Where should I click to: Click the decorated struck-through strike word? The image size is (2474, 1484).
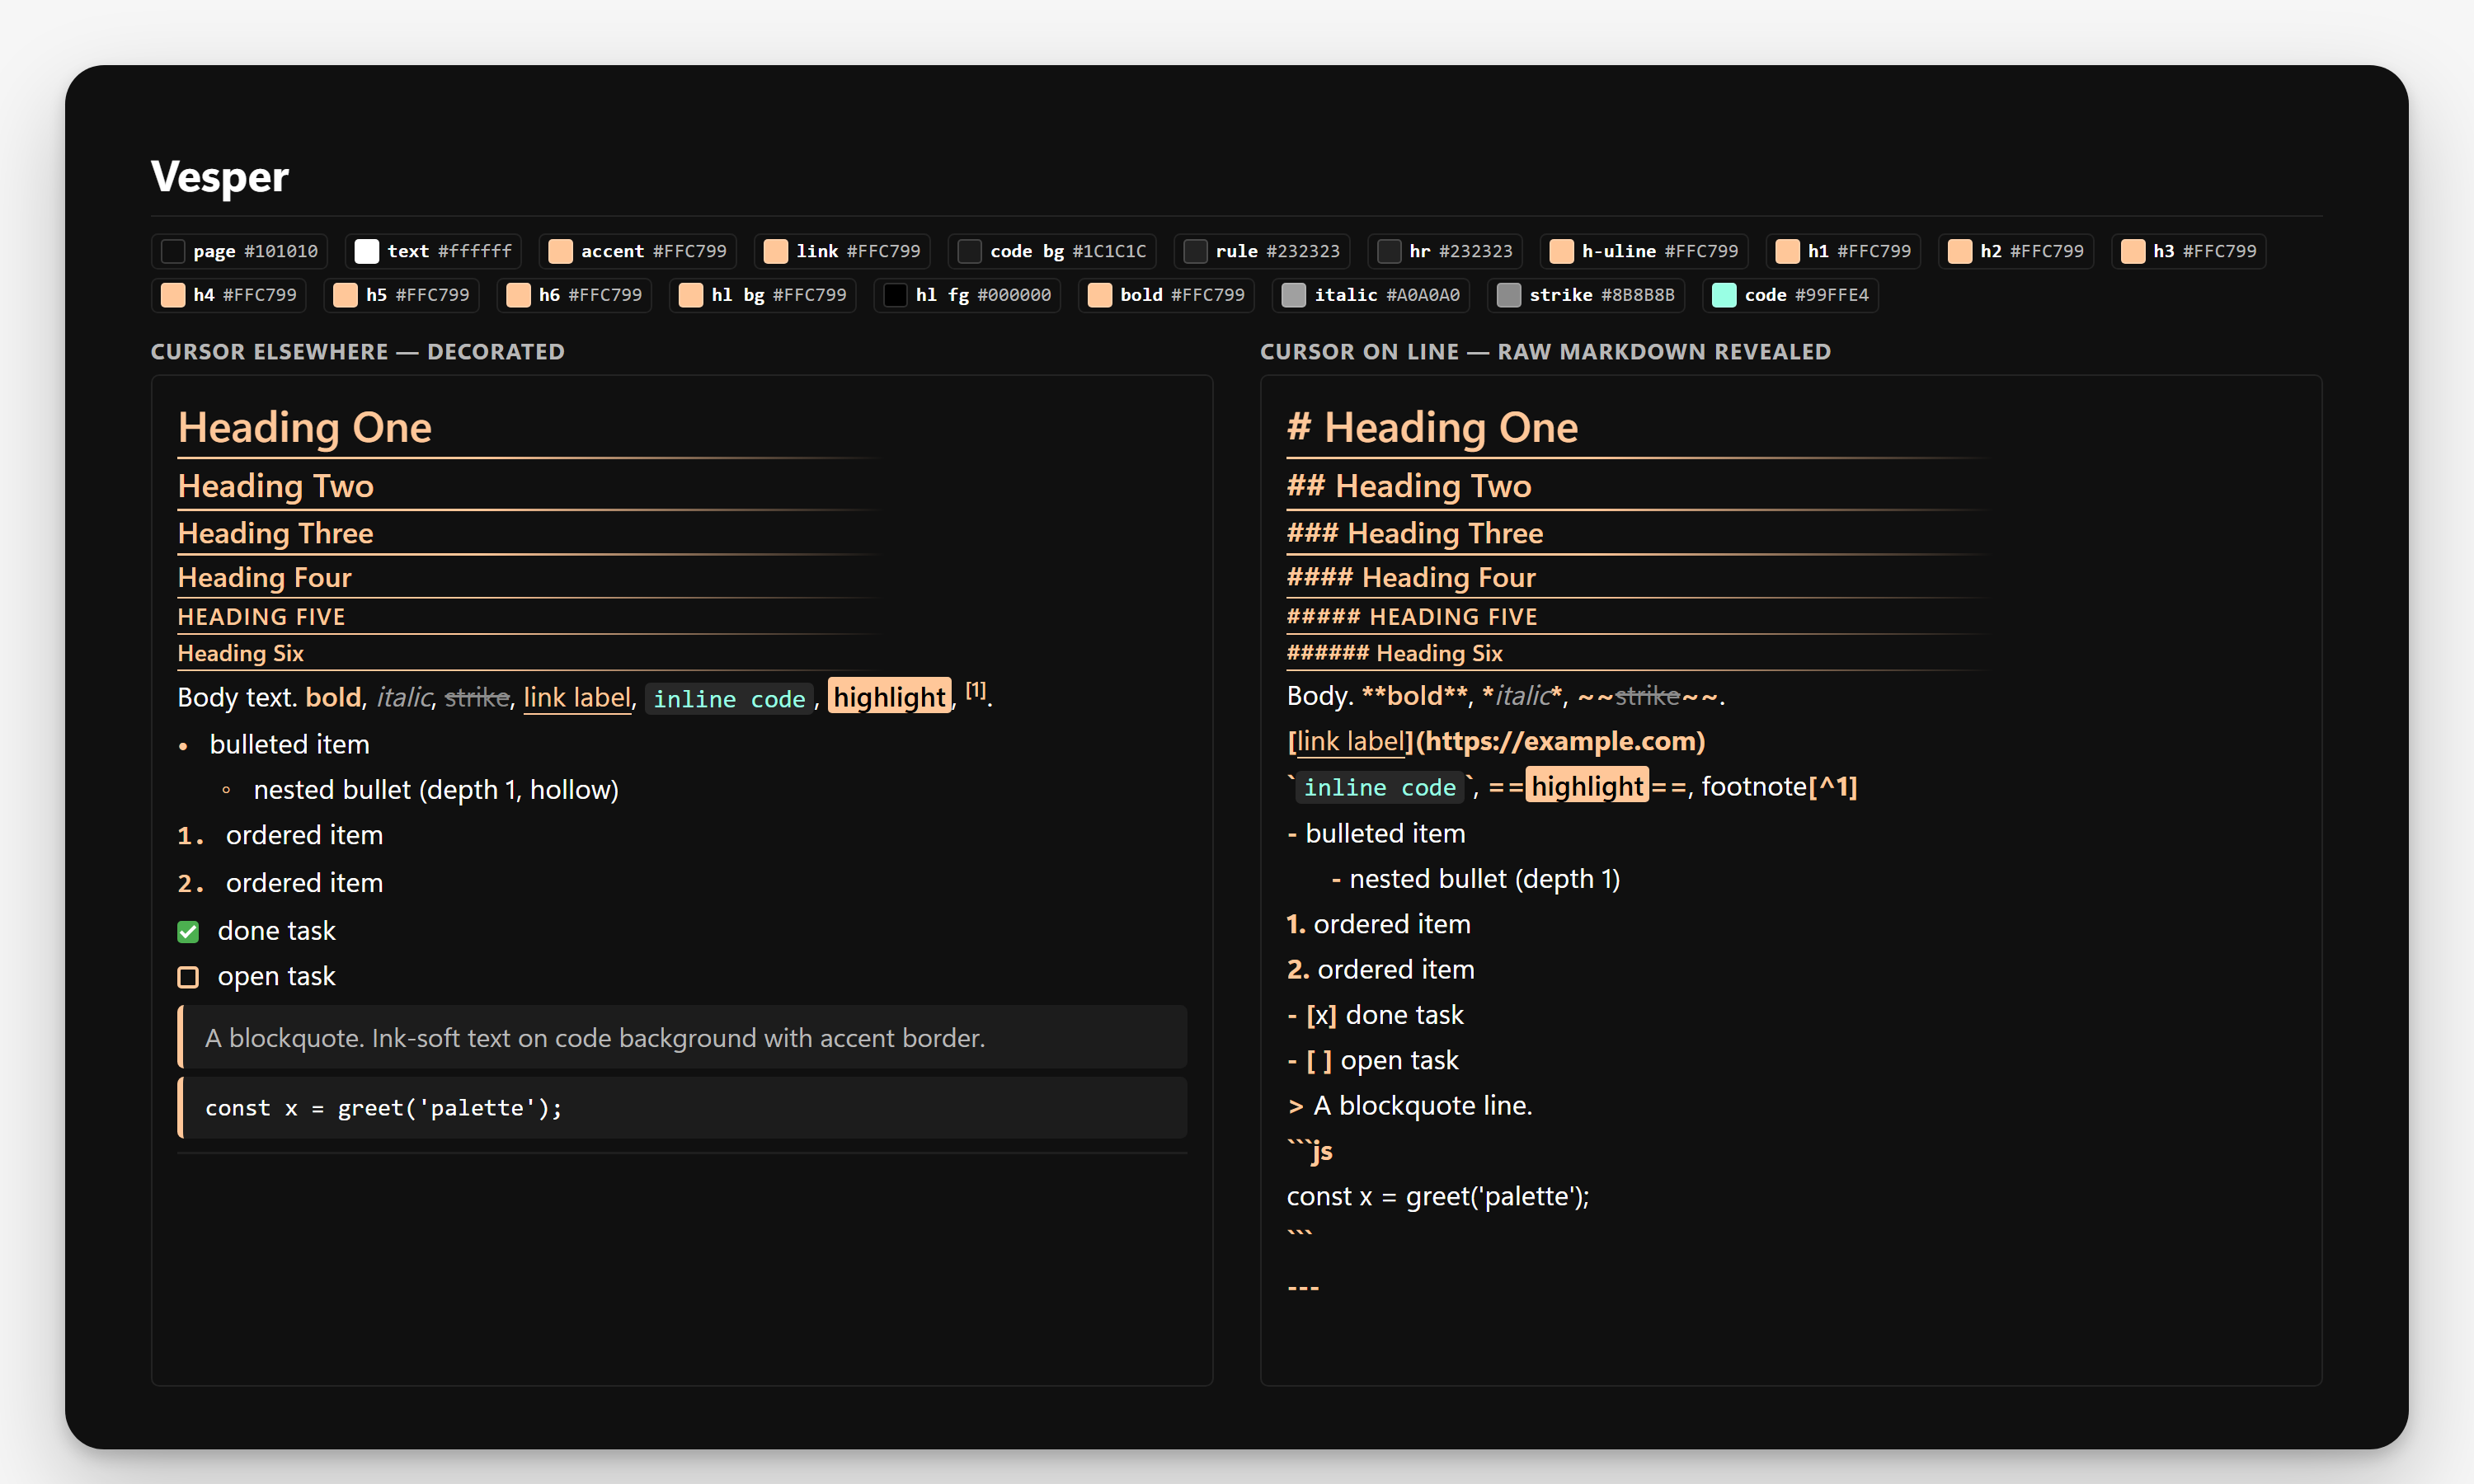coord(477,697)
